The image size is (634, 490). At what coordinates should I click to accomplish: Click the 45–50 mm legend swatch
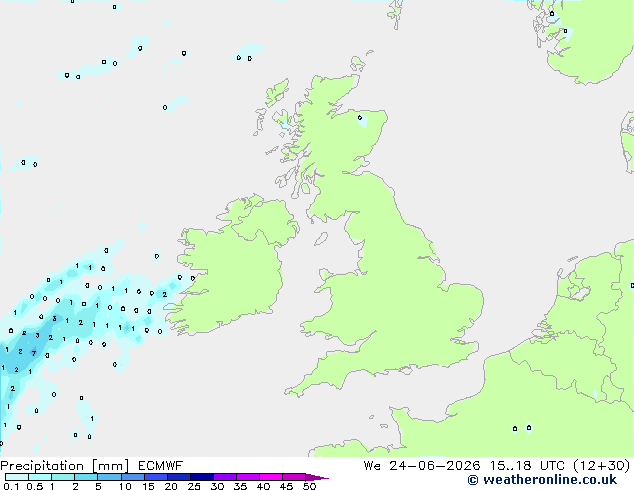tap(294, 477)
